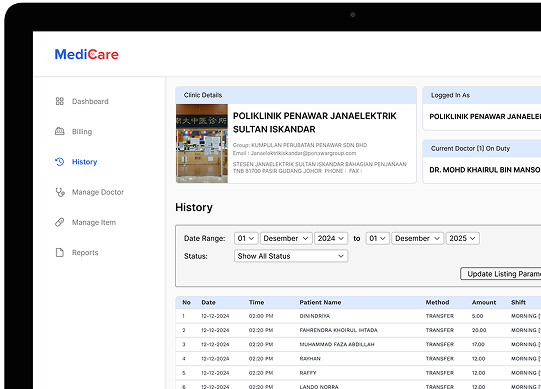Go to the Reports section

click(85, 253)
